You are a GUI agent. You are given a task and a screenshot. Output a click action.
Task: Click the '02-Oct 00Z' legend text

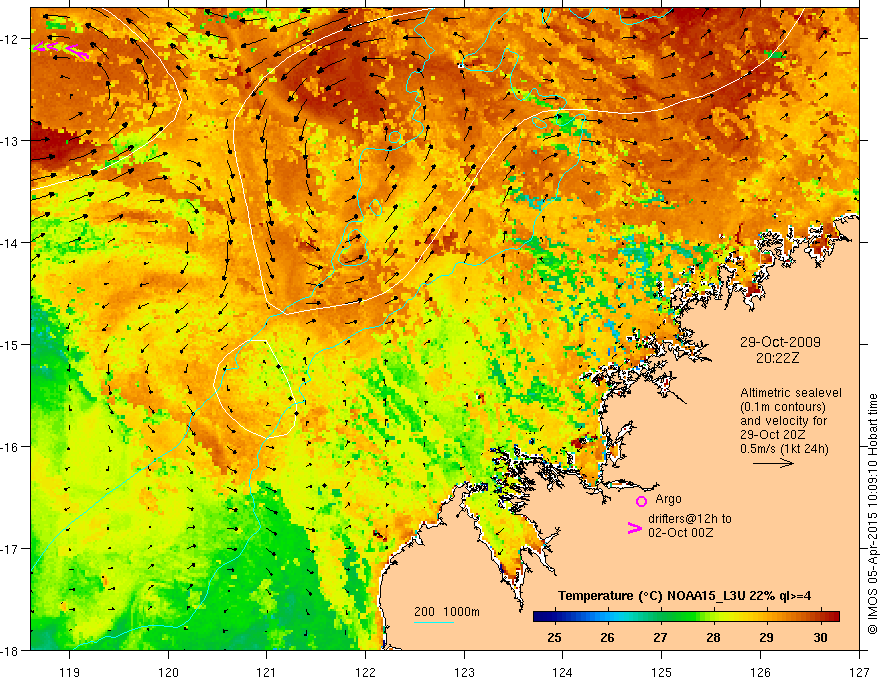click(x=681, y=533)
